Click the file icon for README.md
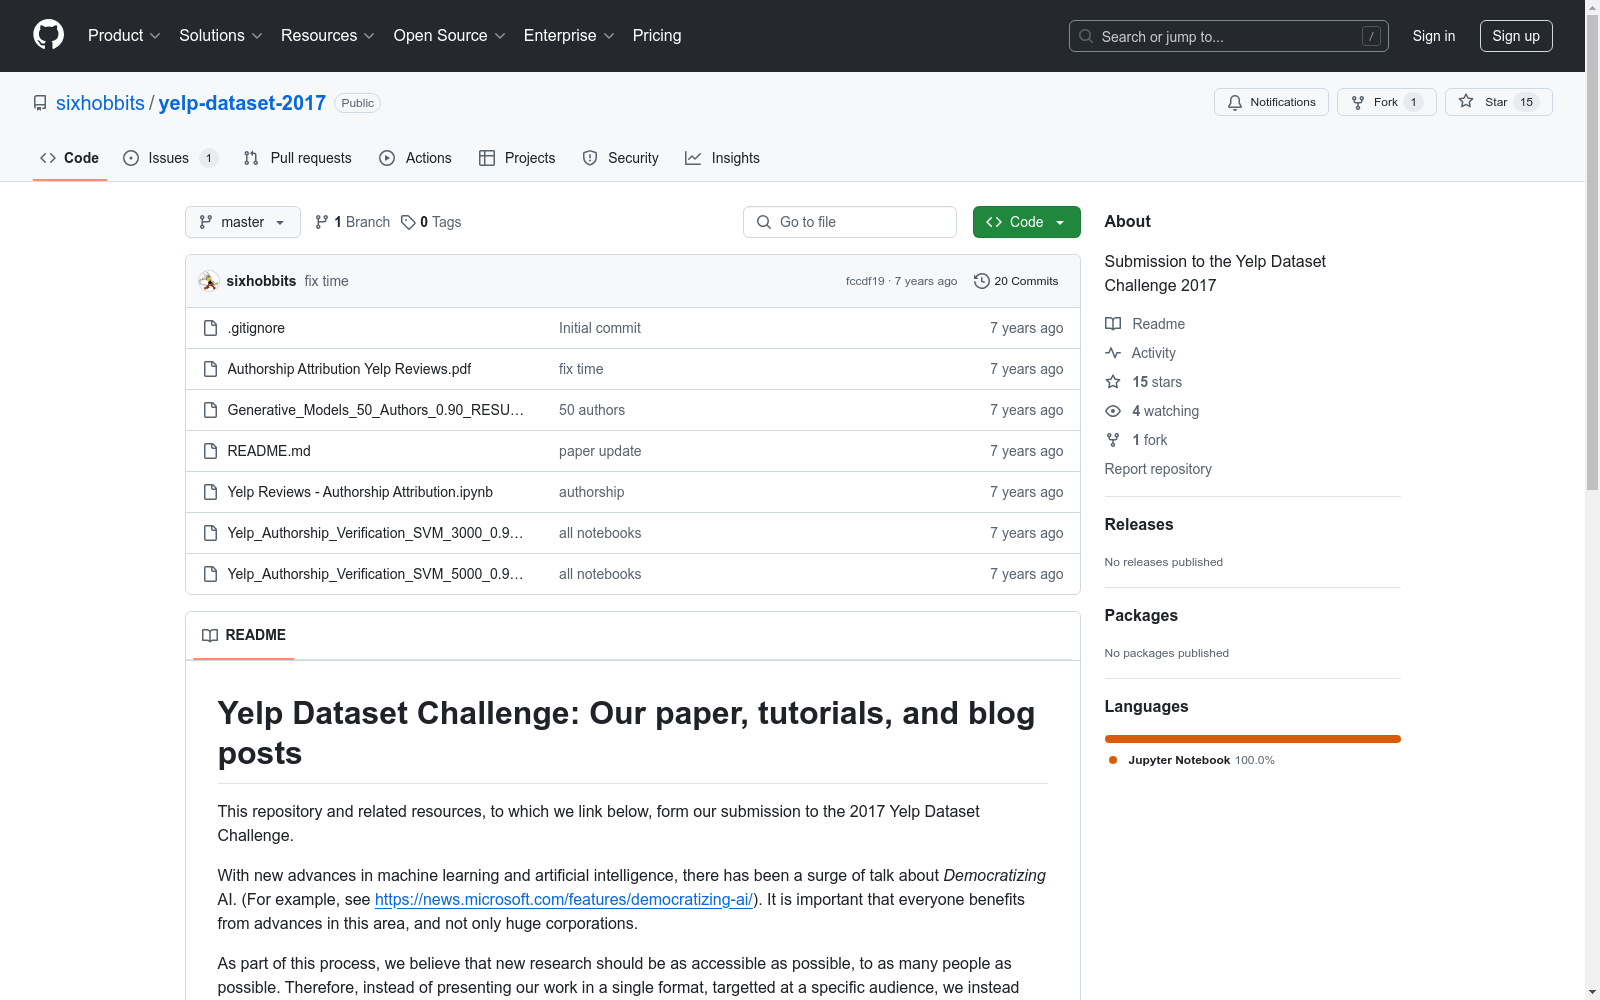 [210, 451]
